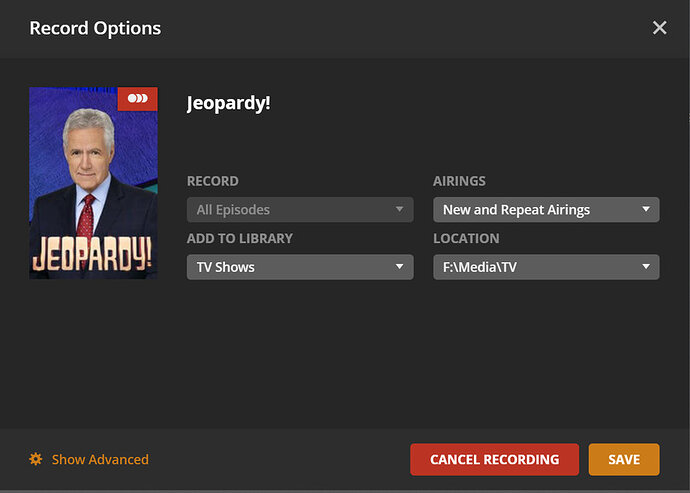Click the gear icon beside Show Advanced
690x493 pixels.
[x=36, y=459]
